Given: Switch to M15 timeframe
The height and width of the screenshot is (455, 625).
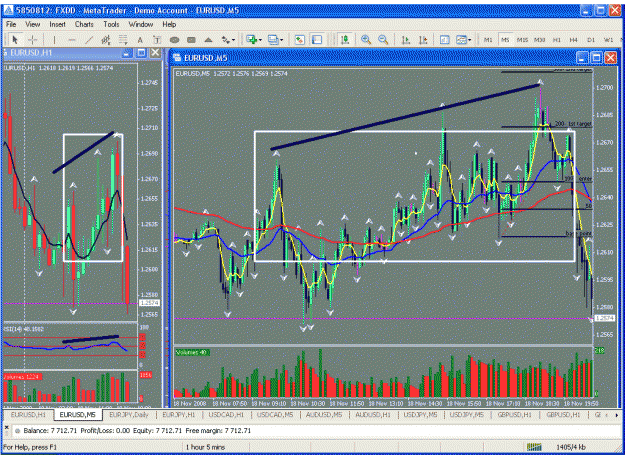Looking at the screenshot, I should [x=522, y=40].
